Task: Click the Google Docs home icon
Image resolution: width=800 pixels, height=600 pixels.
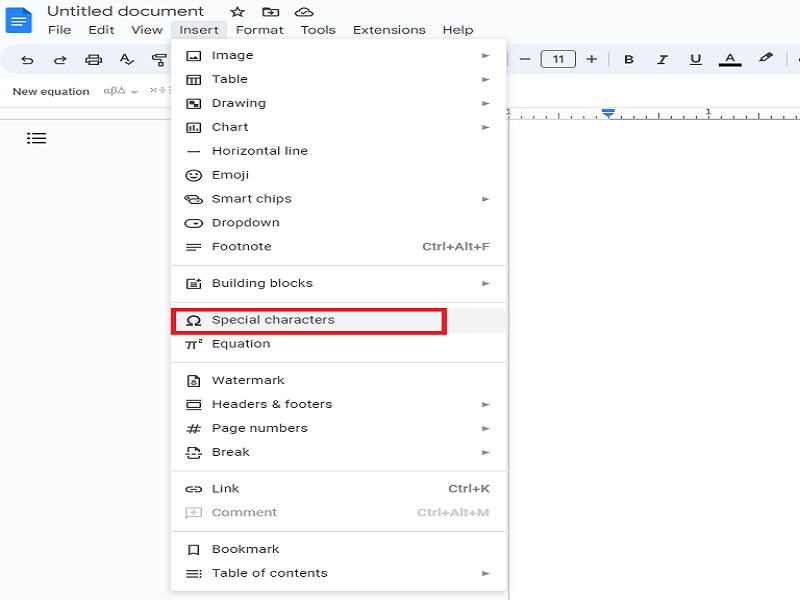Action: [18, 19]
